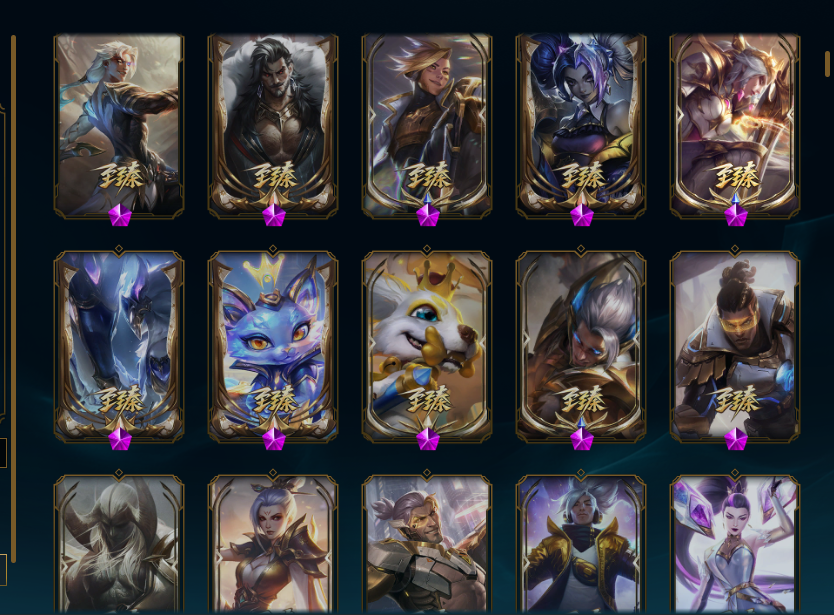Click purple gem beneath blue crowned cat card
The width and height of the screenshot is (834, 615).
[x=273, y=439]
